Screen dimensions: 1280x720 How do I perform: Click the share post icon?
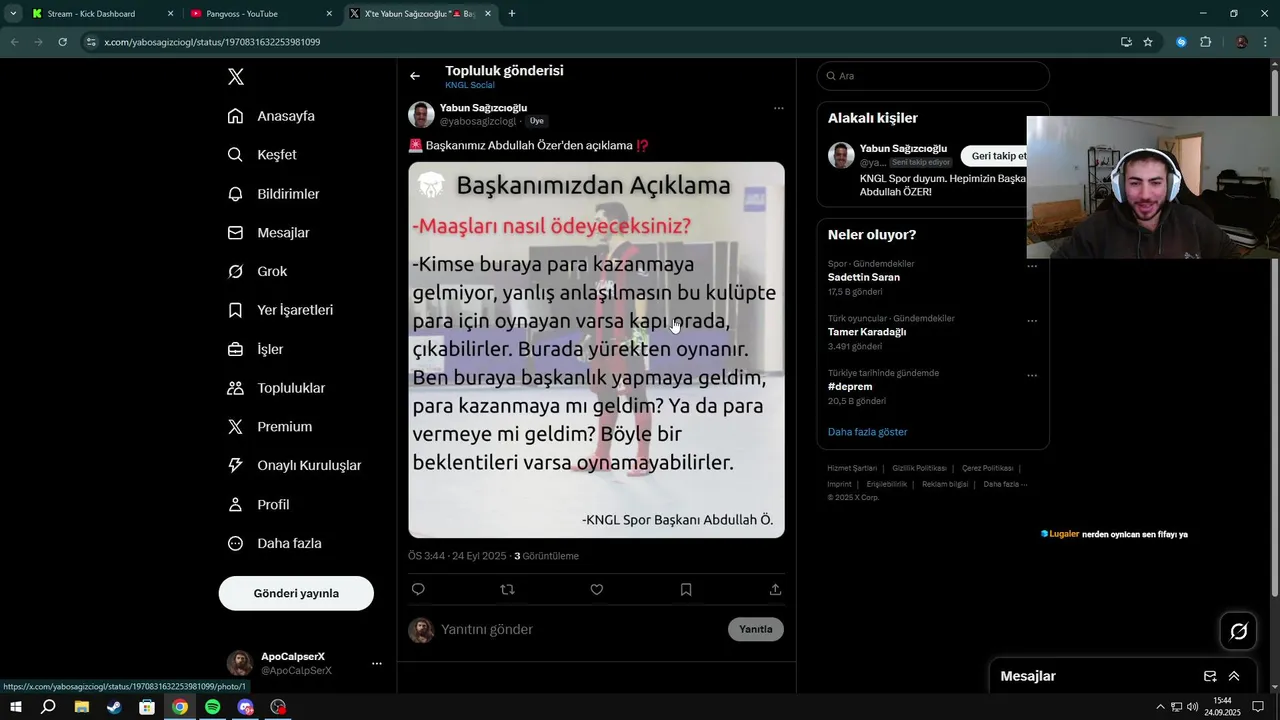(775, 590)
